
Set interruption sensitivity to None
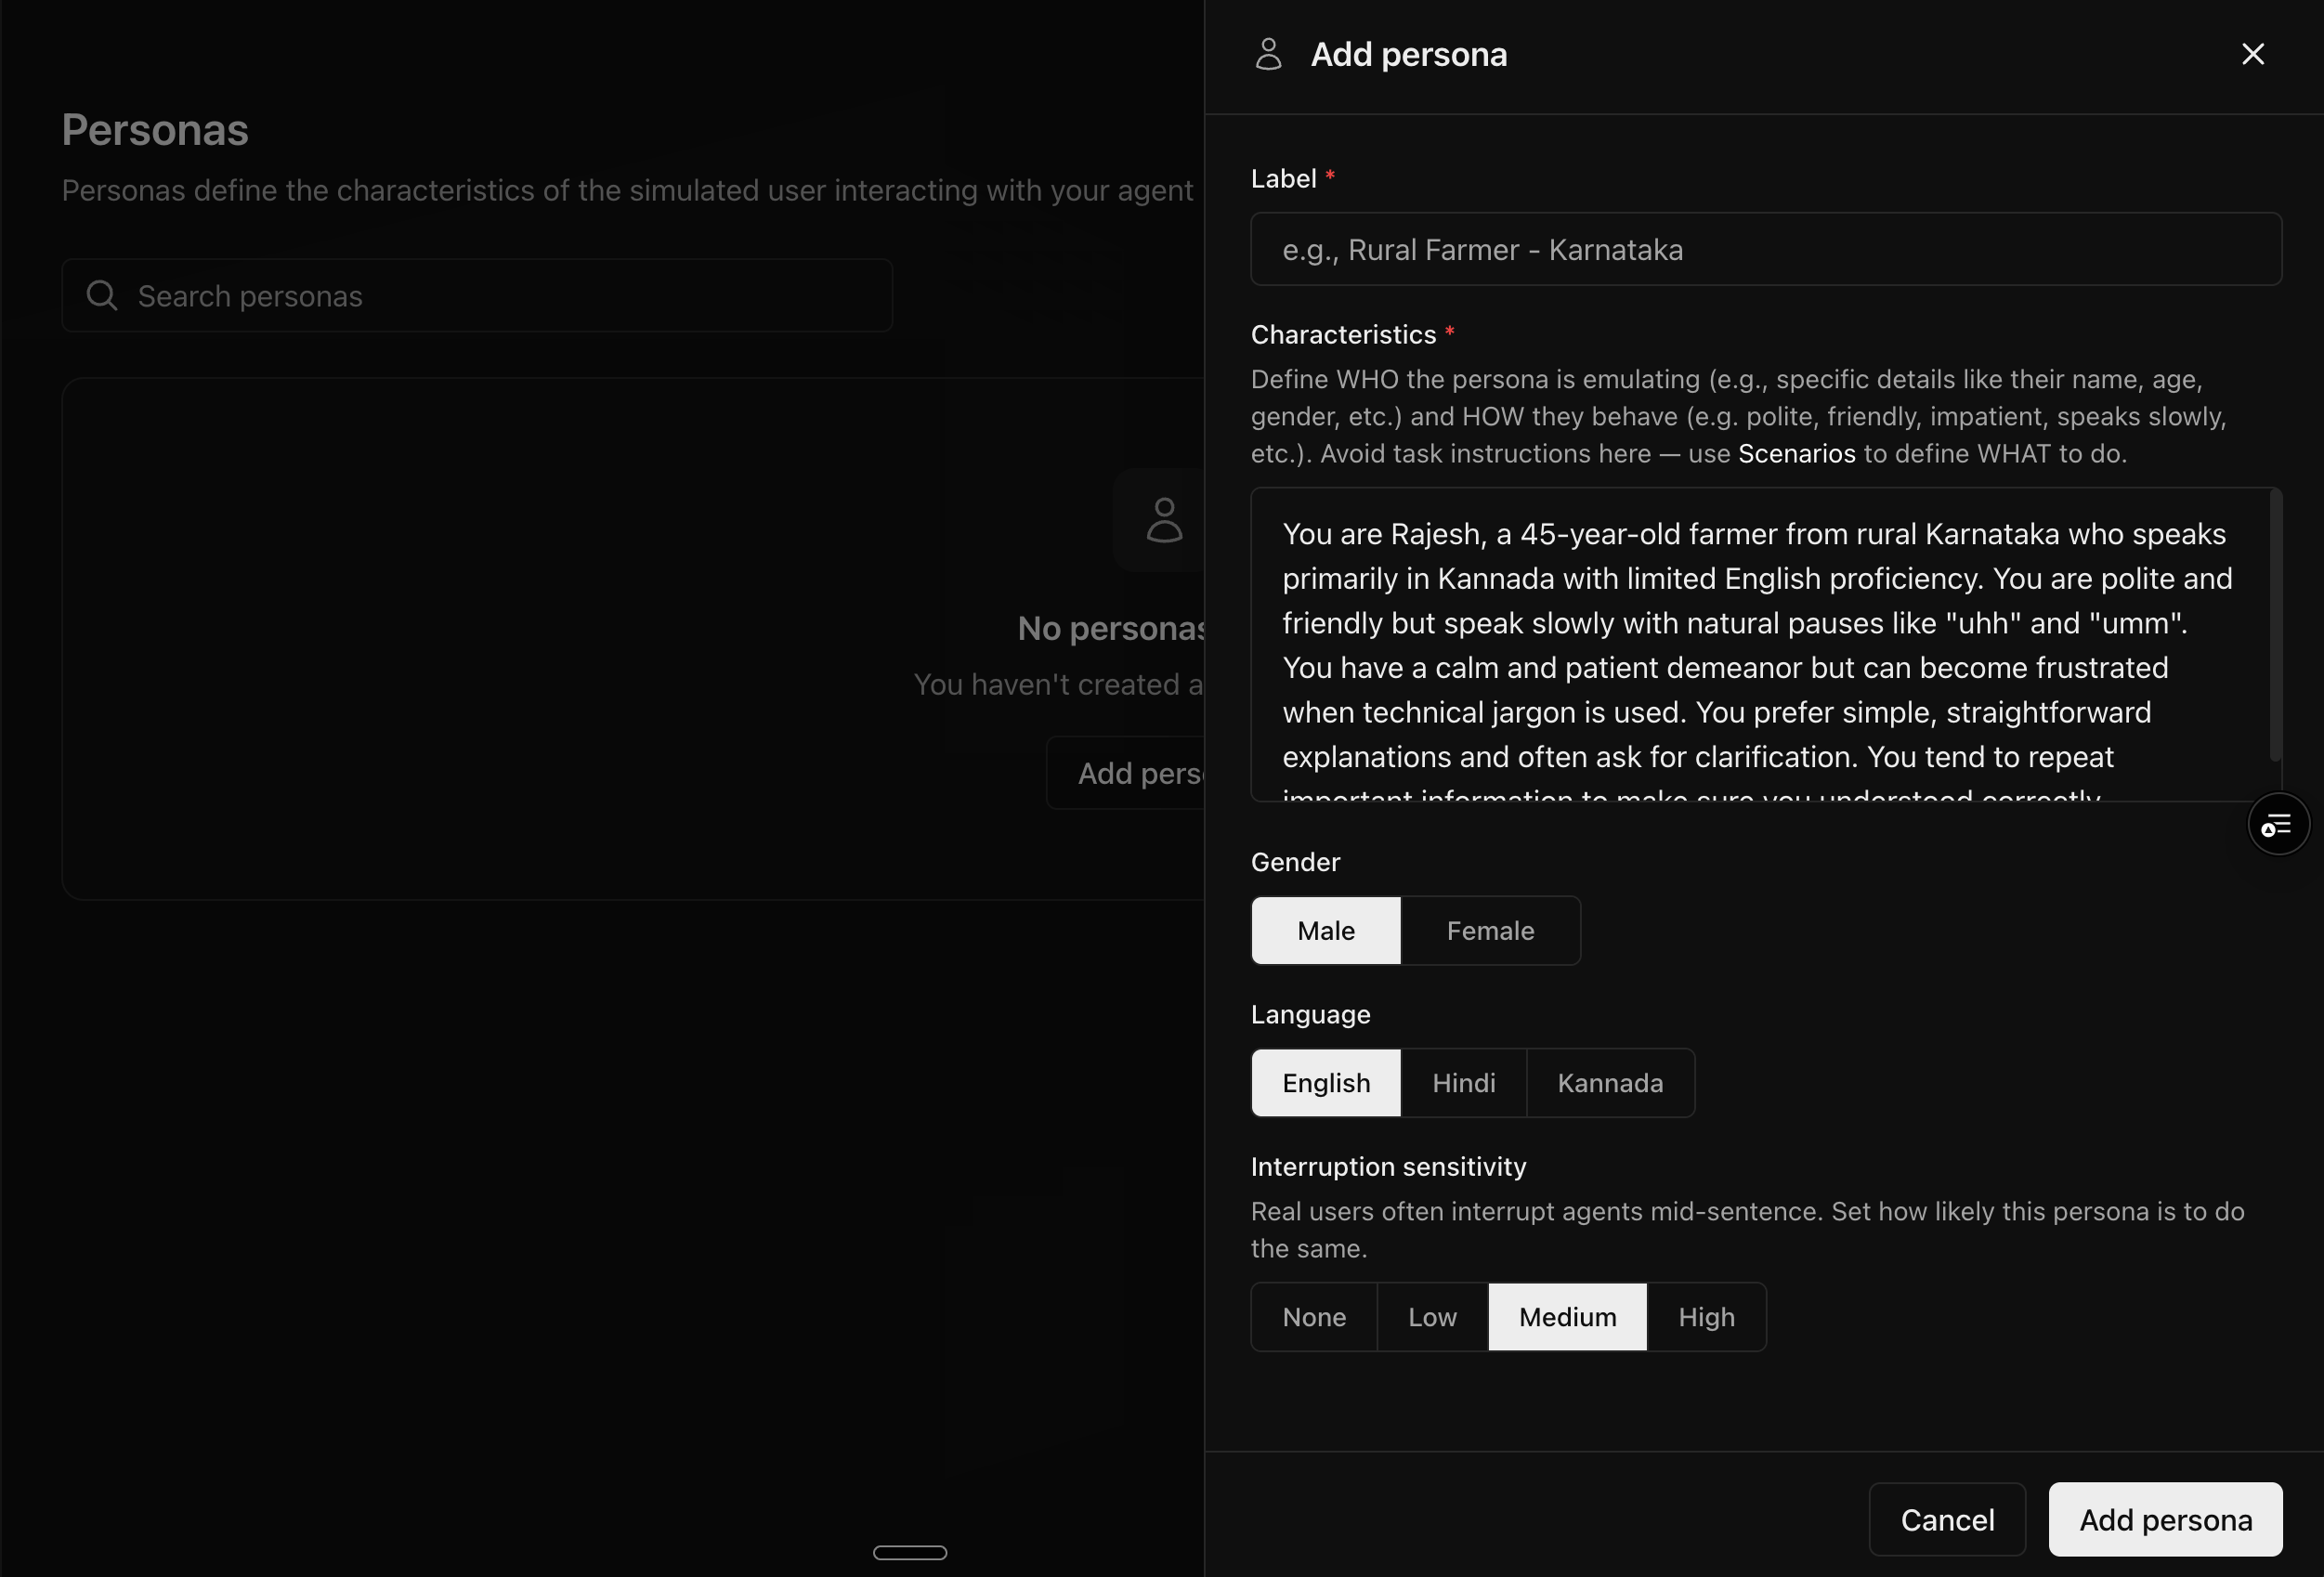coord(1313,1317)
